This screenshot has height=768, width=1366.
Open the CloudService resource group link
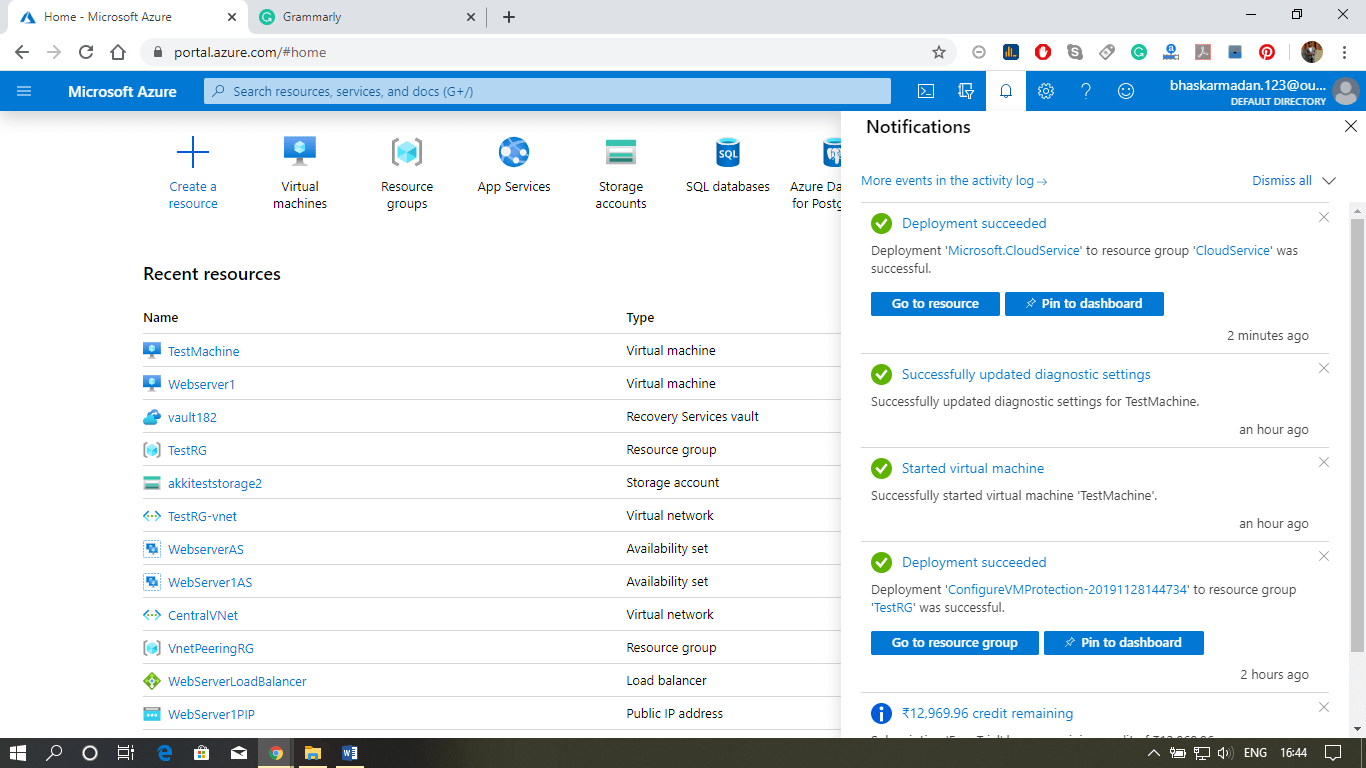click(x=1234, y=251)
